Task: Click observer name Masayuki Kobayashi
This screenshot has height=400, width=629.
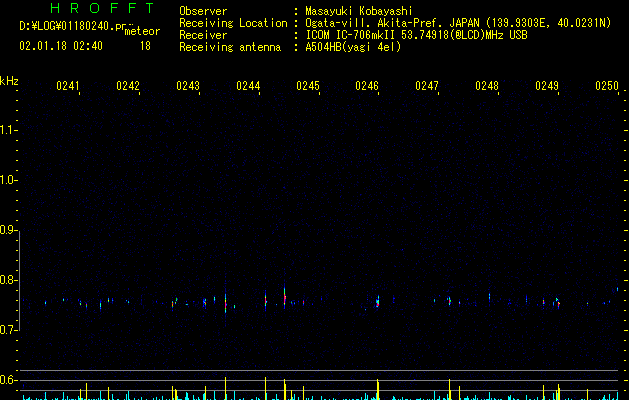Action: [359, 11]
